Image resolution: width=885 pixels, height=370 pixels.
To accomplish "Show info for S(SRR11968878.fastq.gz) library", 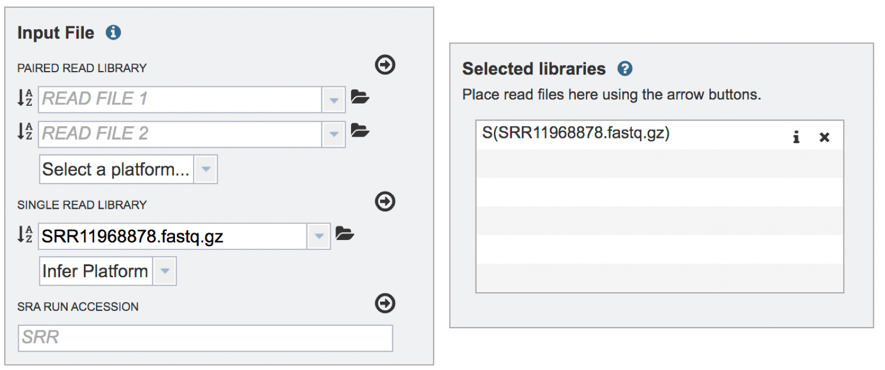I will pos(796,137).
